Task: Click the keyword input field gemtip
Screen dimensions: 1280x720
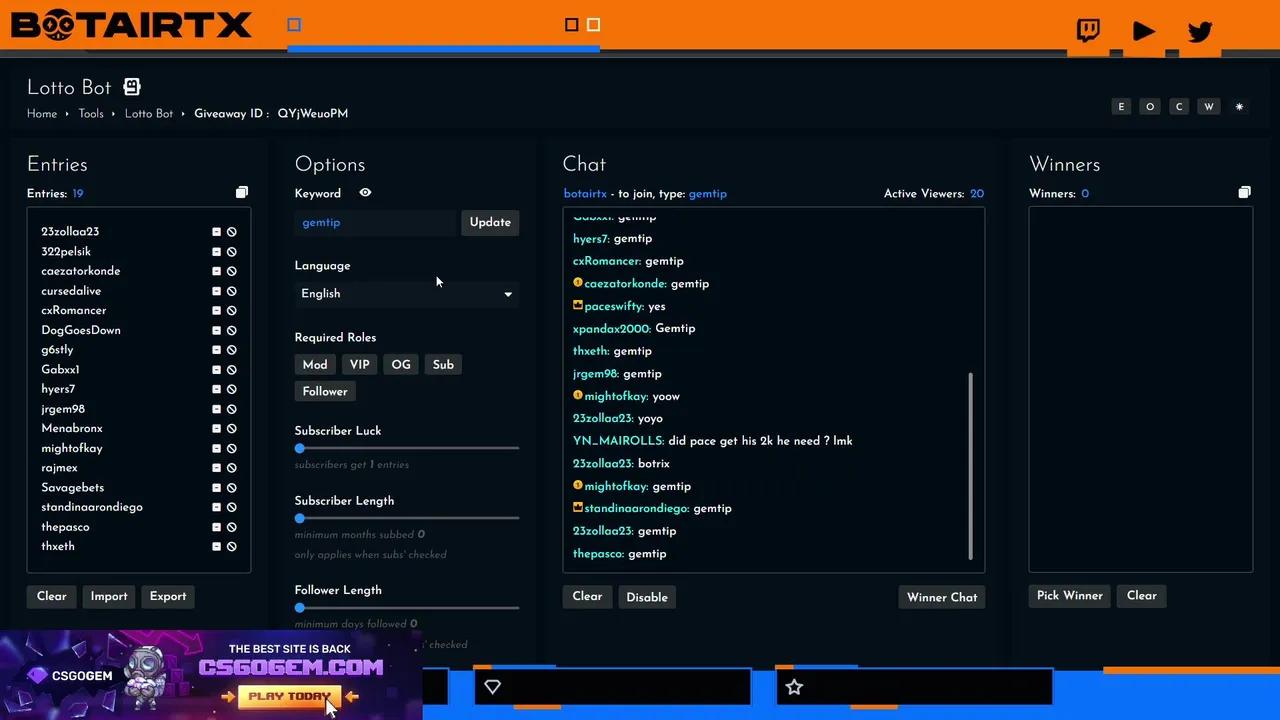Action: (x=376, y=223)
